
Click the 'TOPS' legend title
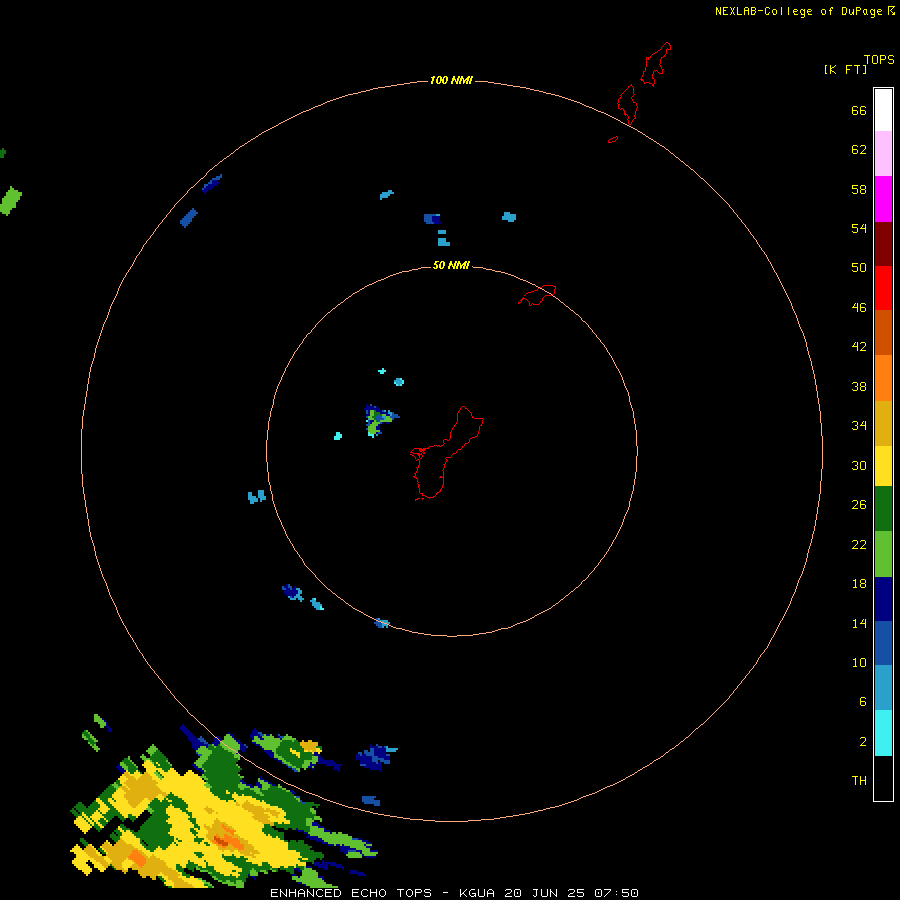click(879, 60)
